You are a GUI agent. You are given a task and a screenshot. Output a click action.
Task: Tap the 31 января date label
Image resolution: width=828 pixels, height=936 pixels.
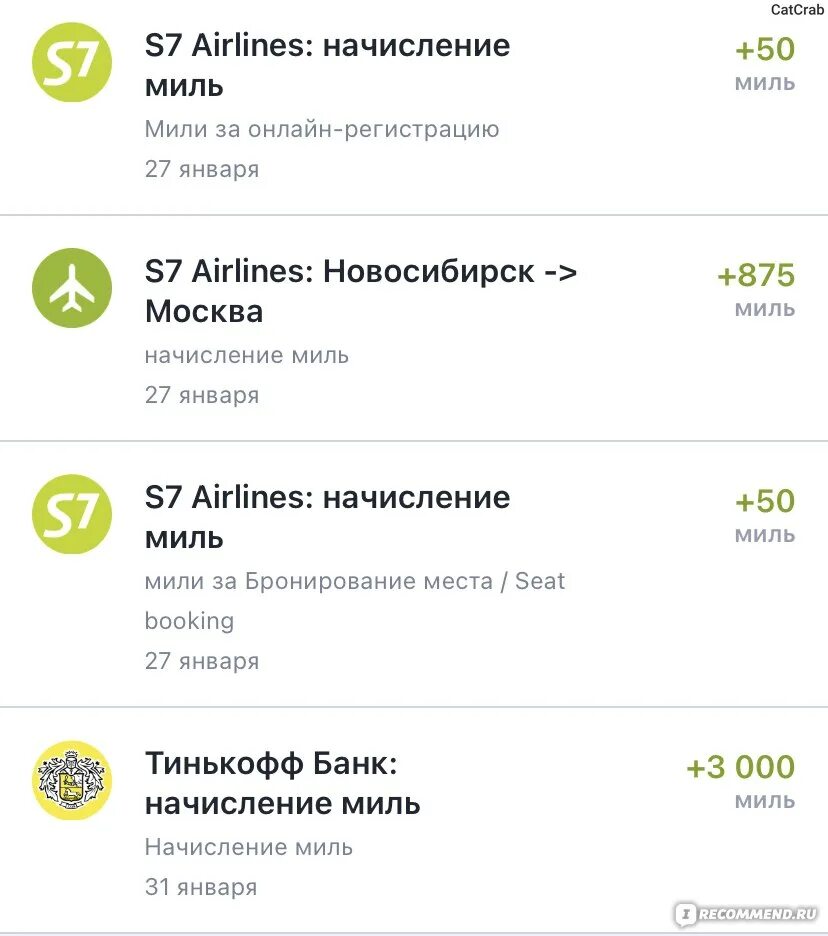[201, 886]
